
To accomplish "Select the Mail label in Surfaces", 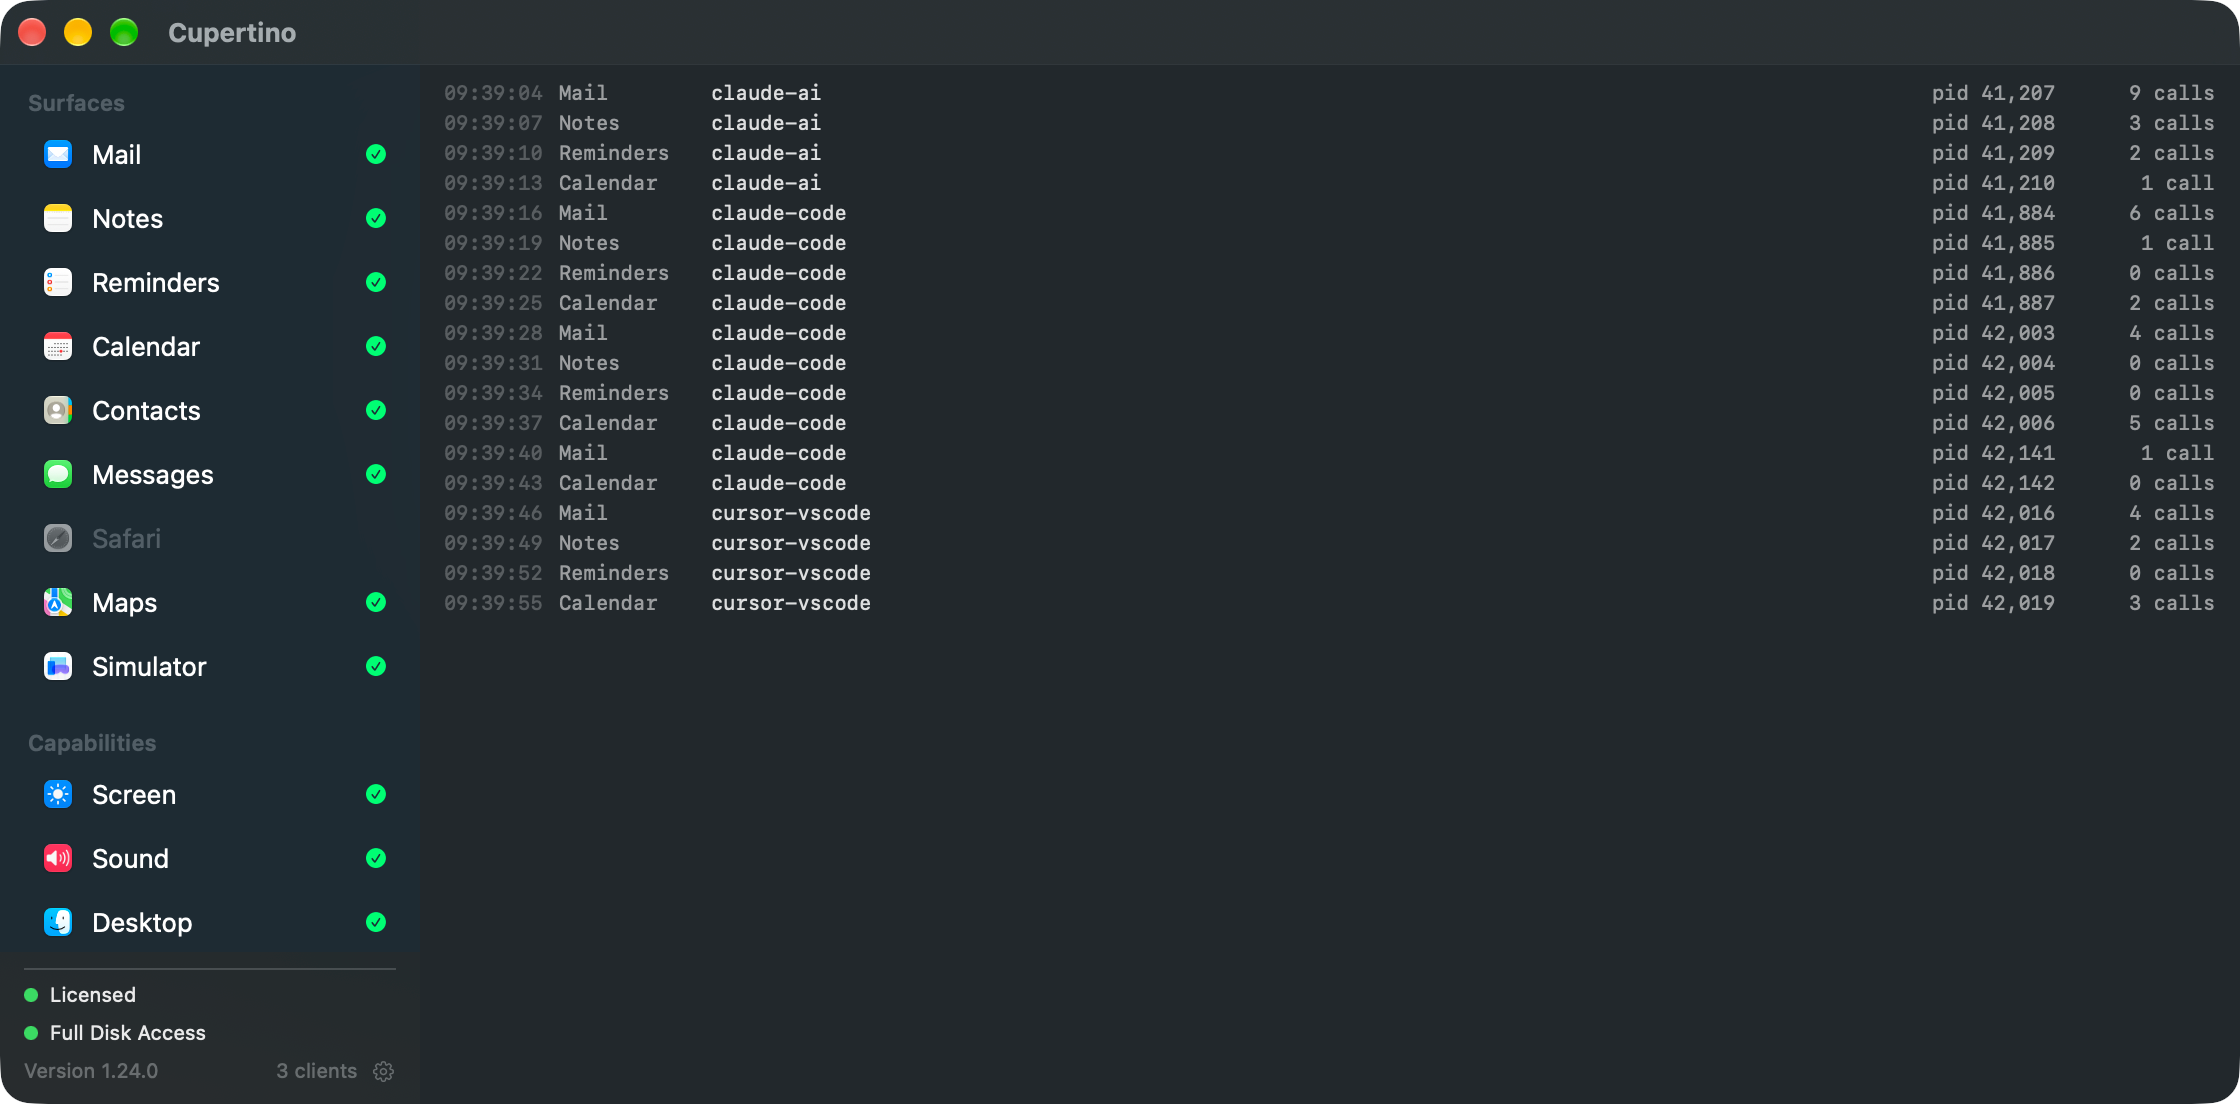I will coord(116,155).
